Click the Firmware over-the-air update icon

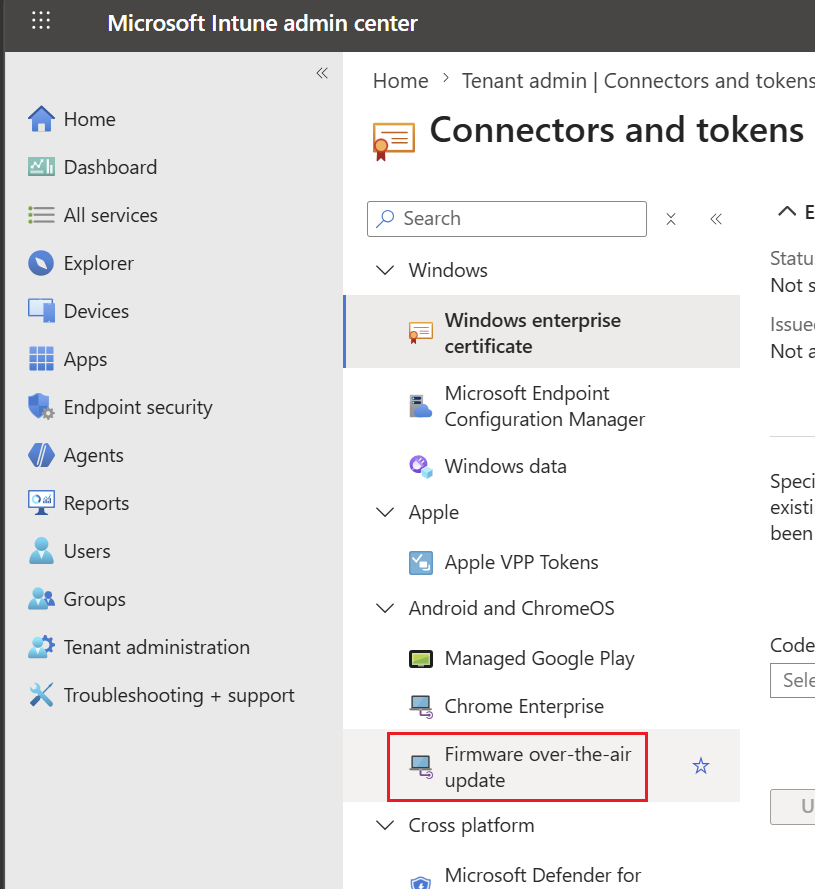(421, 767)
